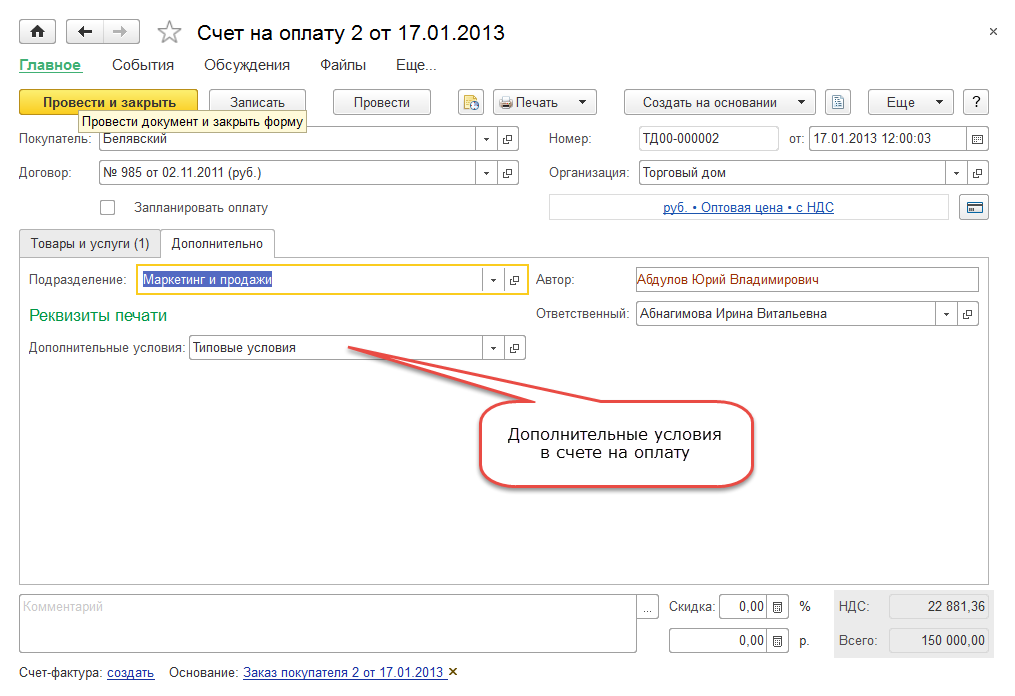Focus the Скидка percent value field
Viewport: 1015px width, 696px height.
tap(743, 607)
